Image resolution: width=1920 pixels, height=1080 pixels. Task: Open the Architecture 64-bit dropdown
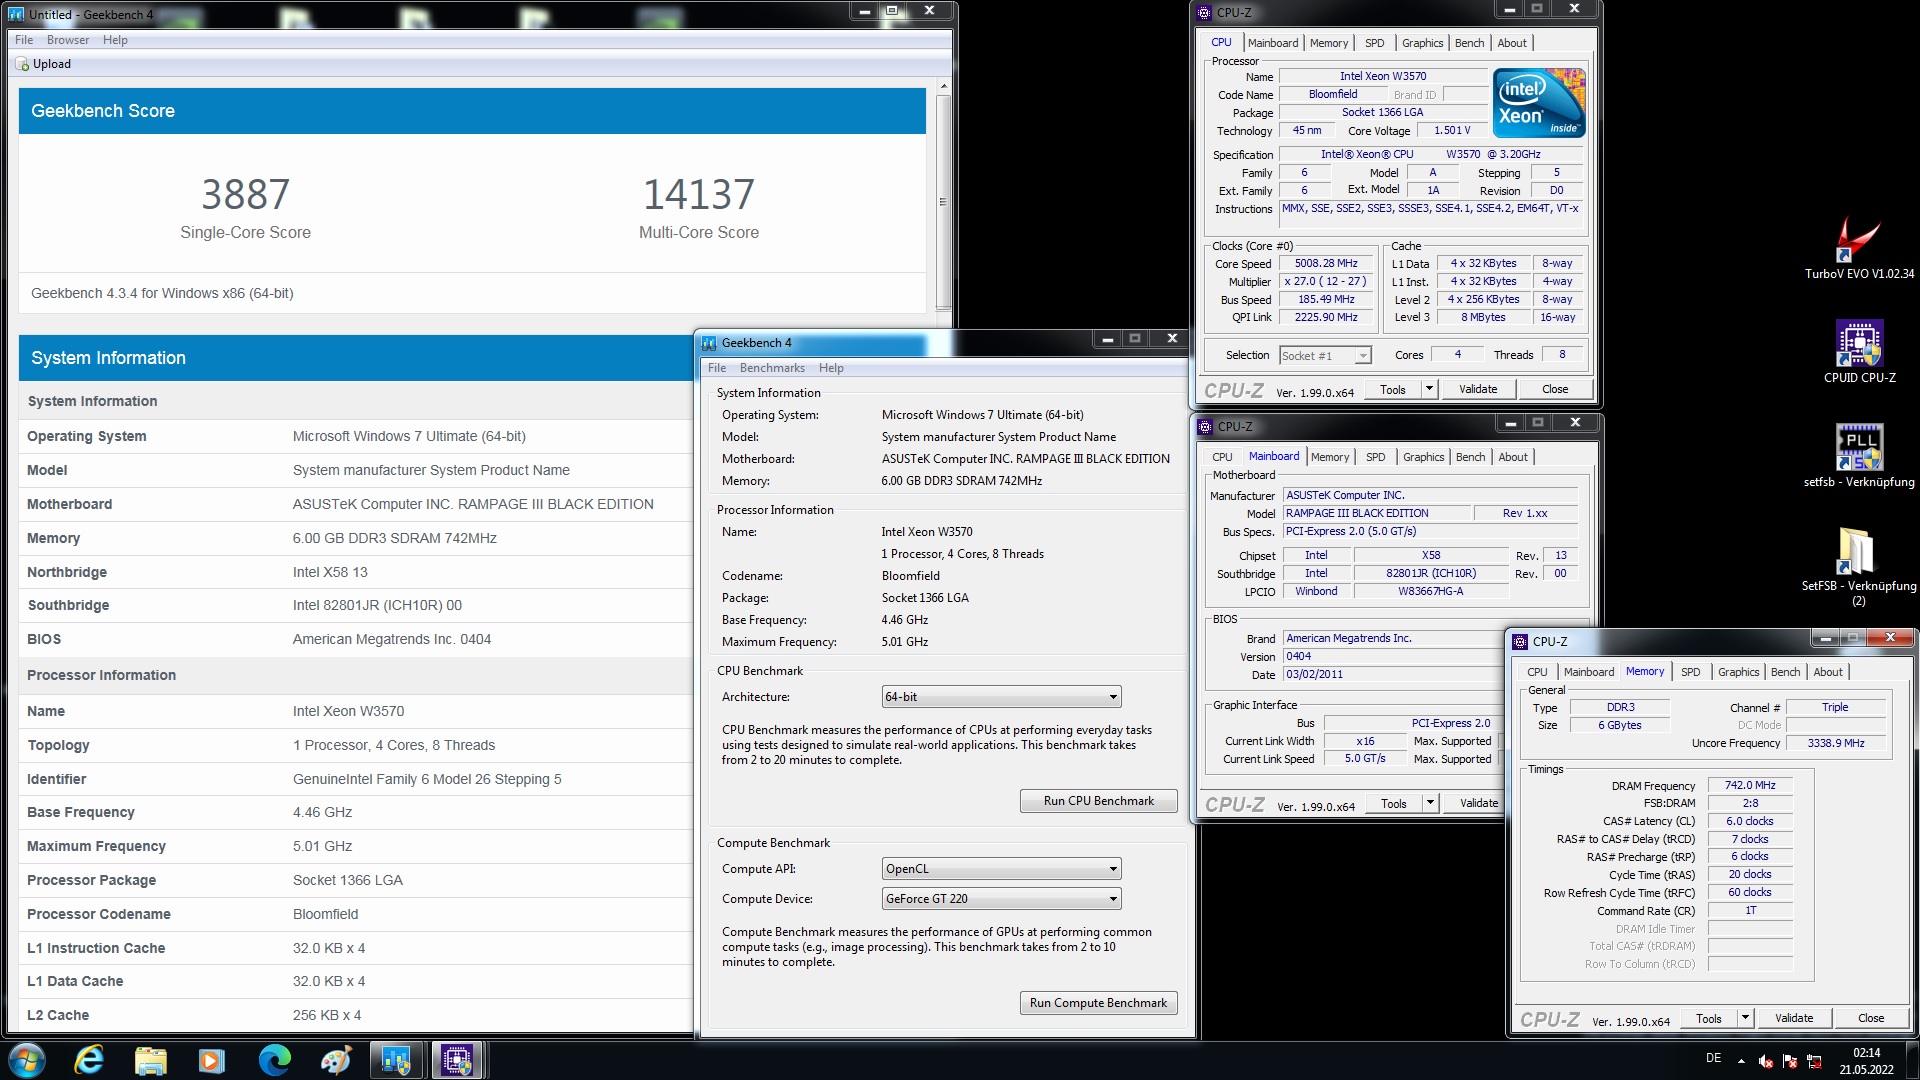pos(1001,697)
